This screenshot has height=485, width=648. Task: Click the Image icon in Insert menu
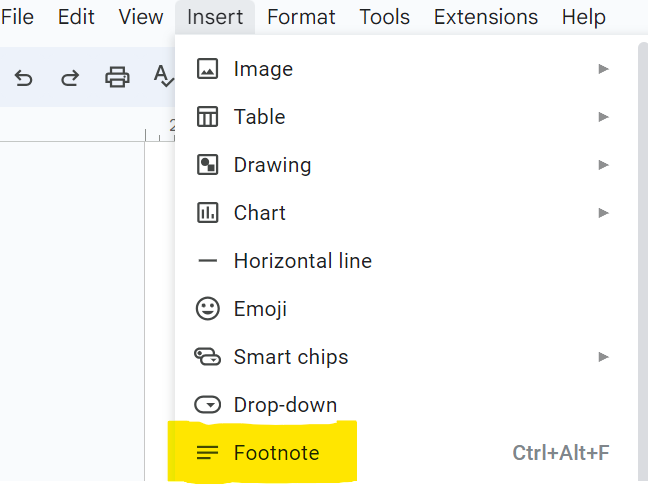[x=207, y=69]
